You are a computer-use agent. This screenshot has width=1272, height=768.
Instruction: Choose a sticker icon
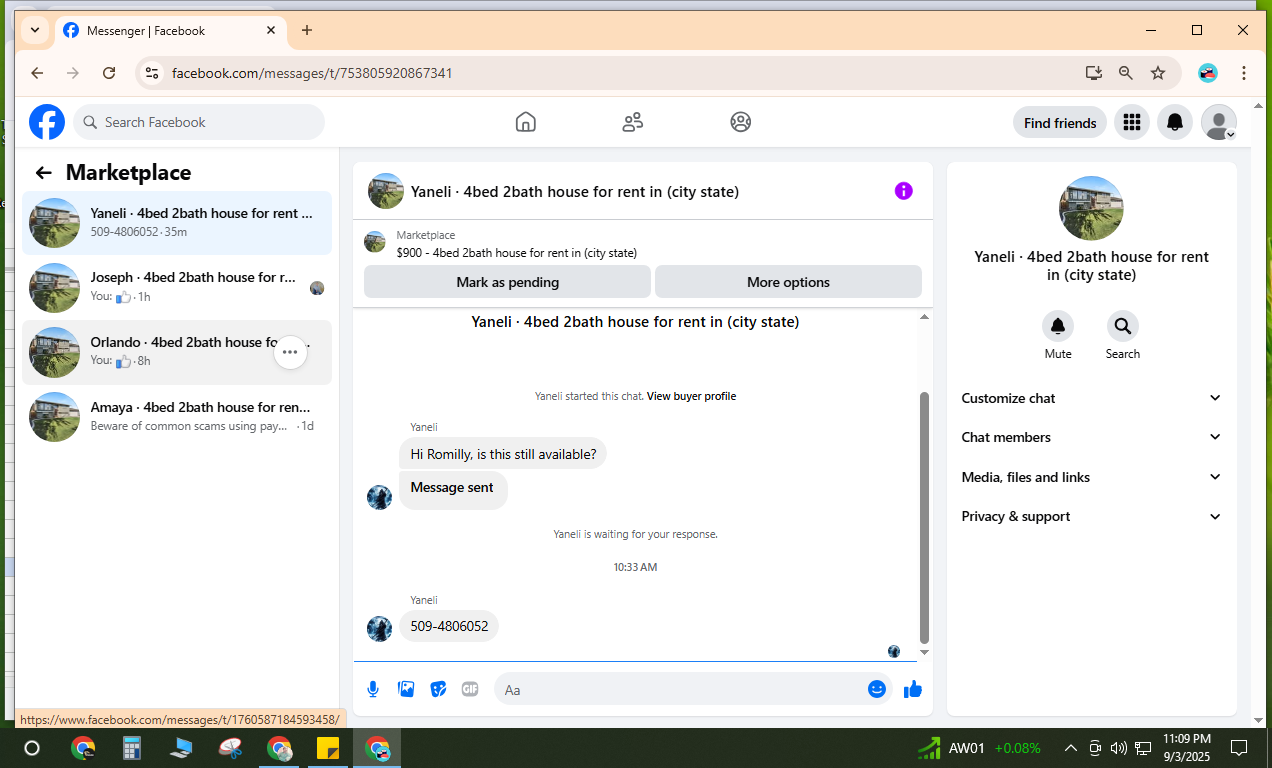point(438,689)
